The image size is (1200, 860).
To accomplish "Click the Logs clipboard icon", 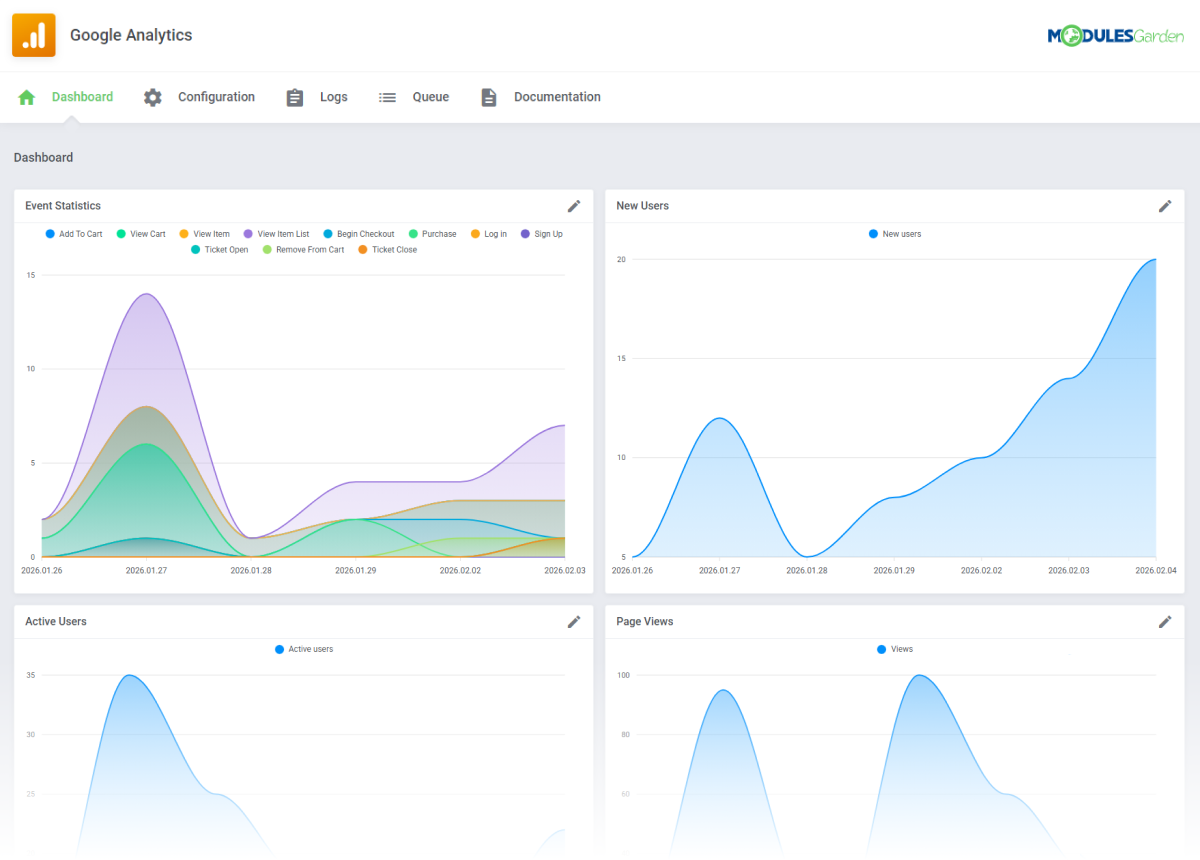I will click(x=295, y=97).
